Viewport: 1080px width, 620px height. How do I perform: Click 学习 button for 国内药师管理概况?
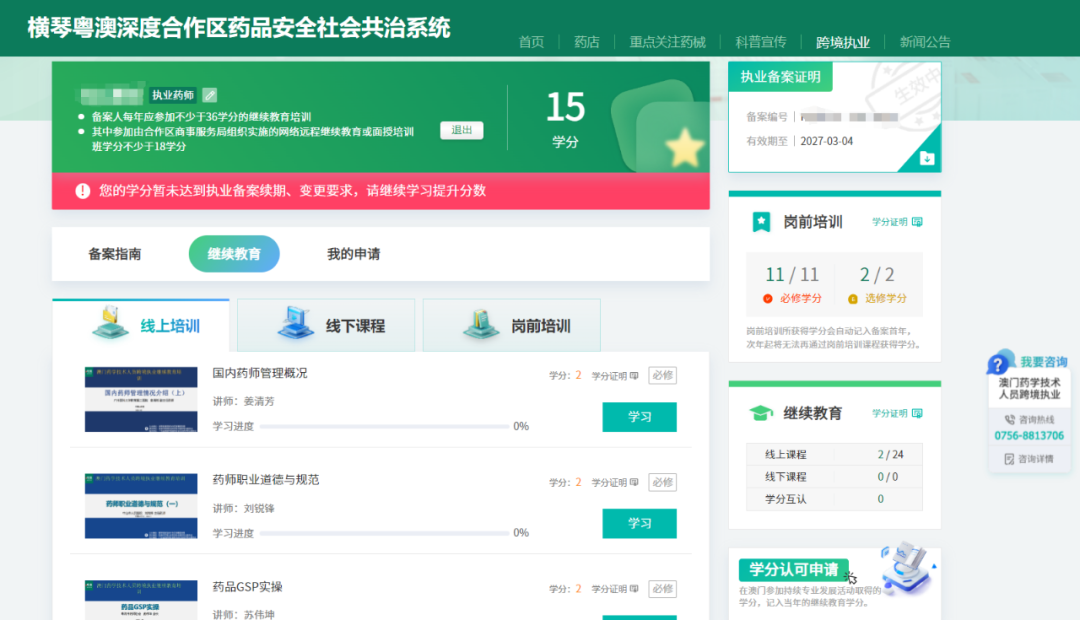tap(639, 417)
